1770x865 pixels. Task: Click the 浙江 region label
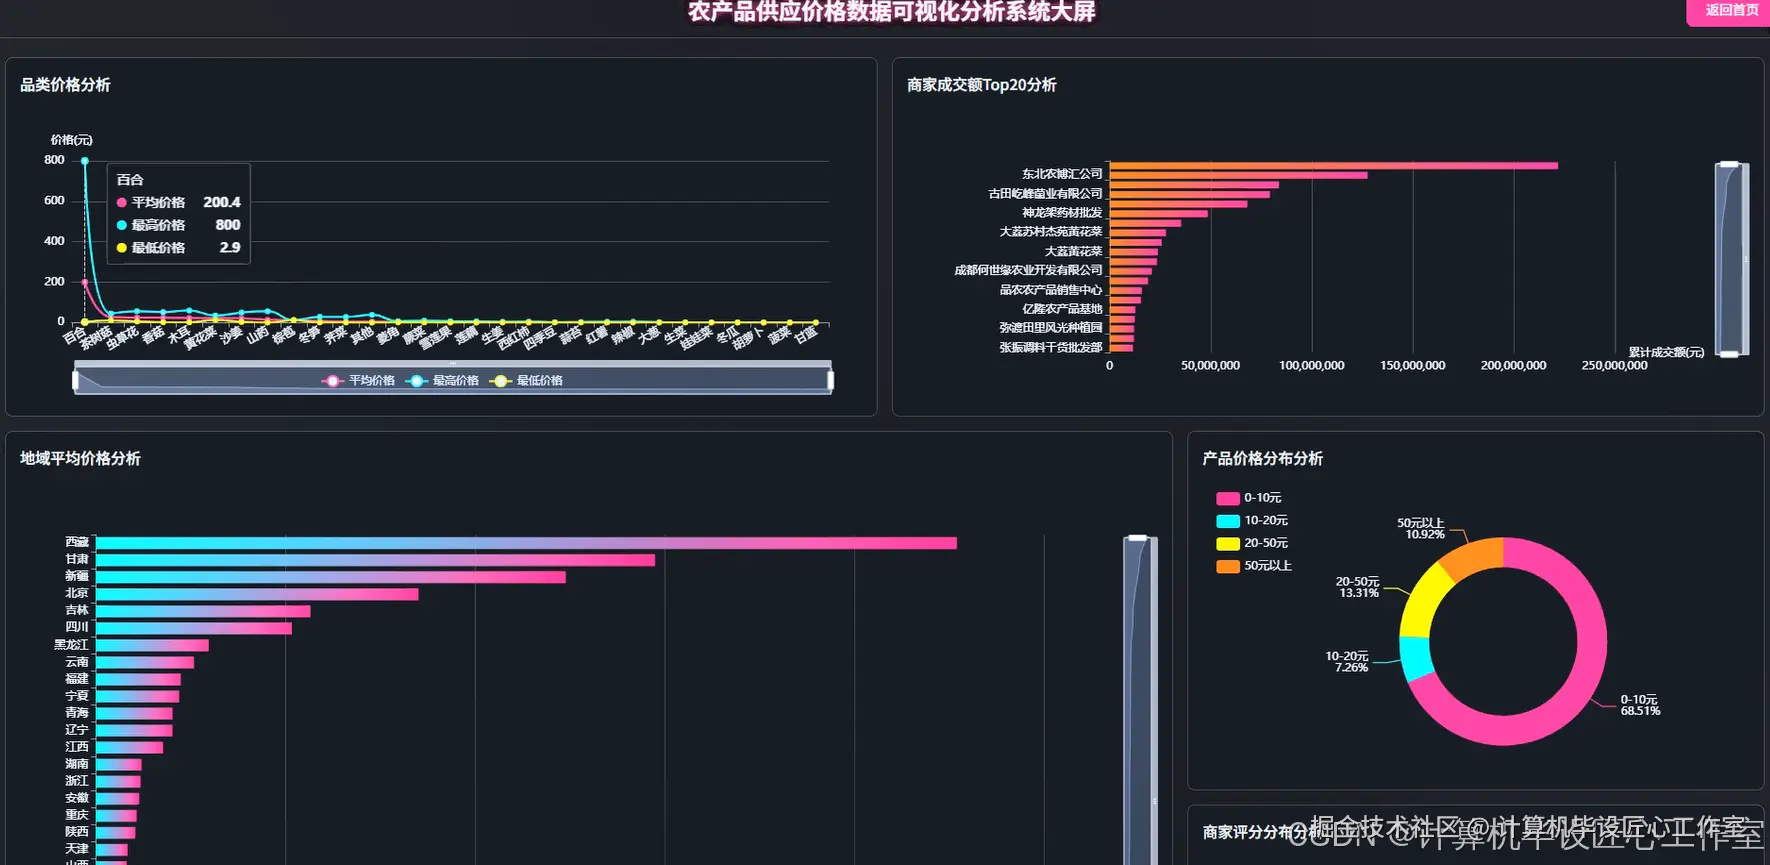pos(77,781)
